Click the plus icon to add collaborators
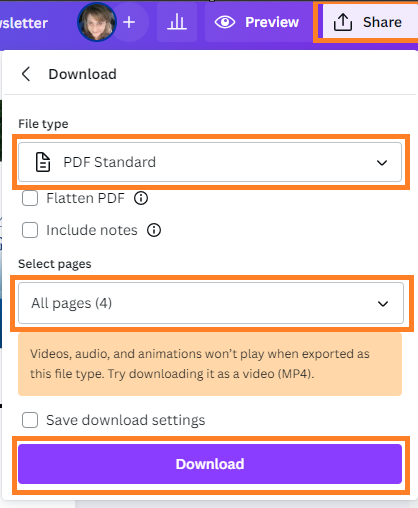 click(129, 22)
